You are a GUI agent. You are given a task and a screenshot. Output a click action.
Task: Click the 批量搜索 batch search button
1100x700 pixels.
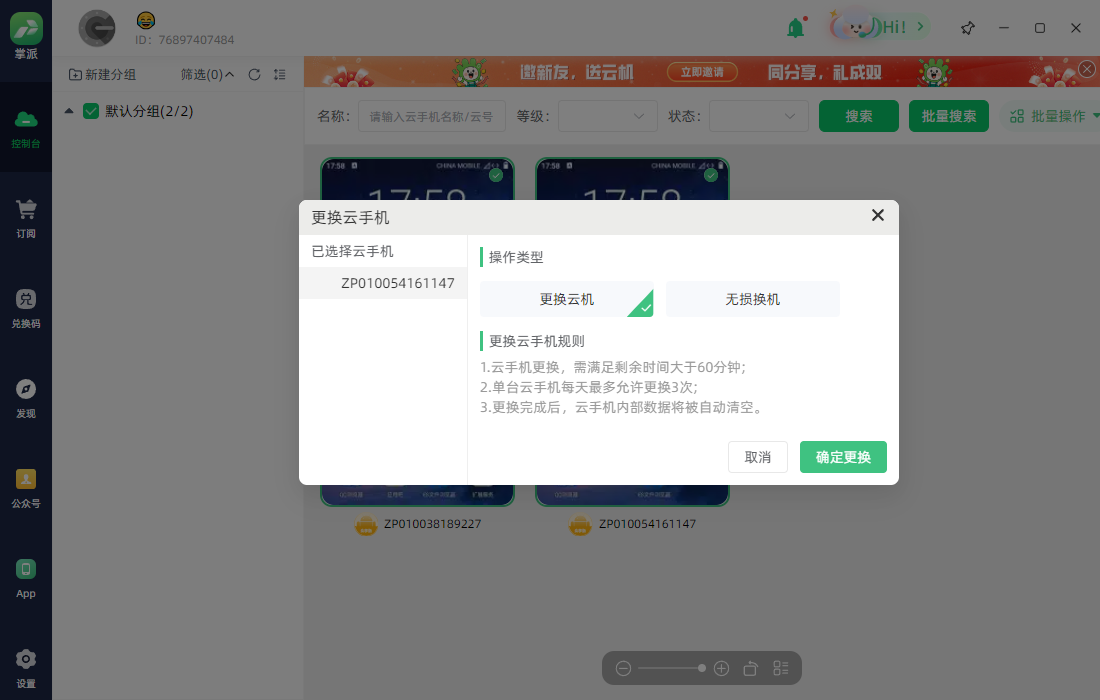[x=948, y=116]
